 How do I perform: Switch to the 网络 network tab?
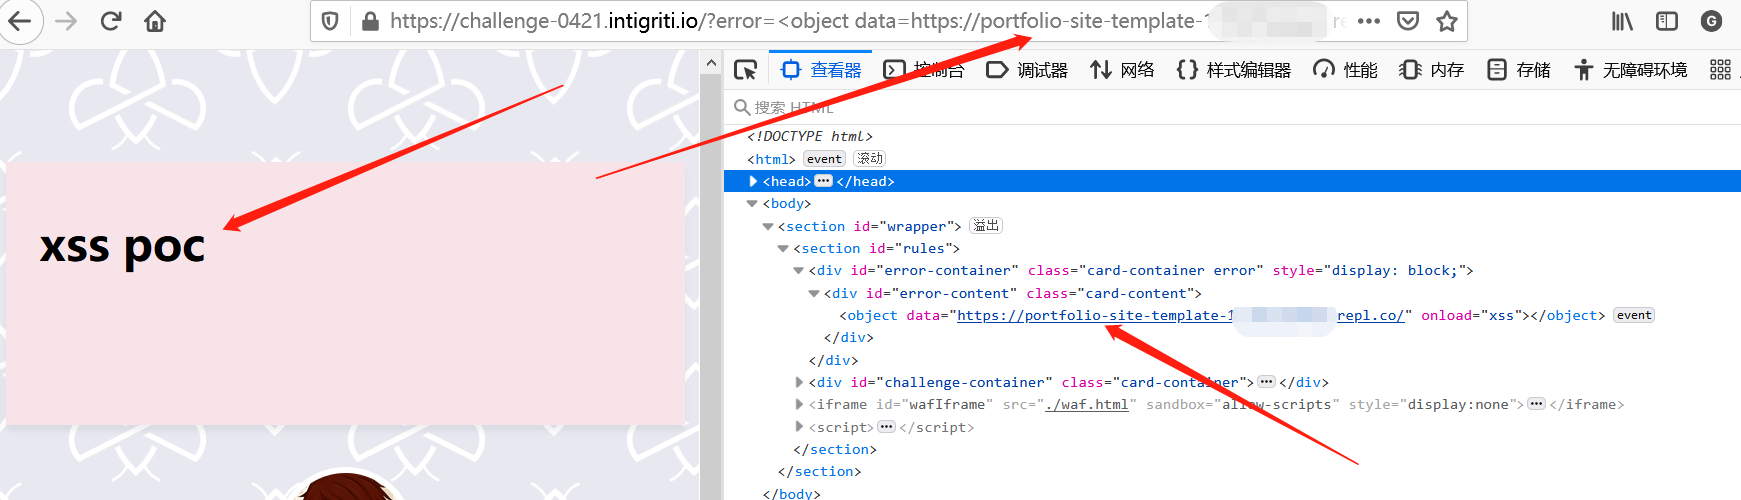tap(1122, 70)
